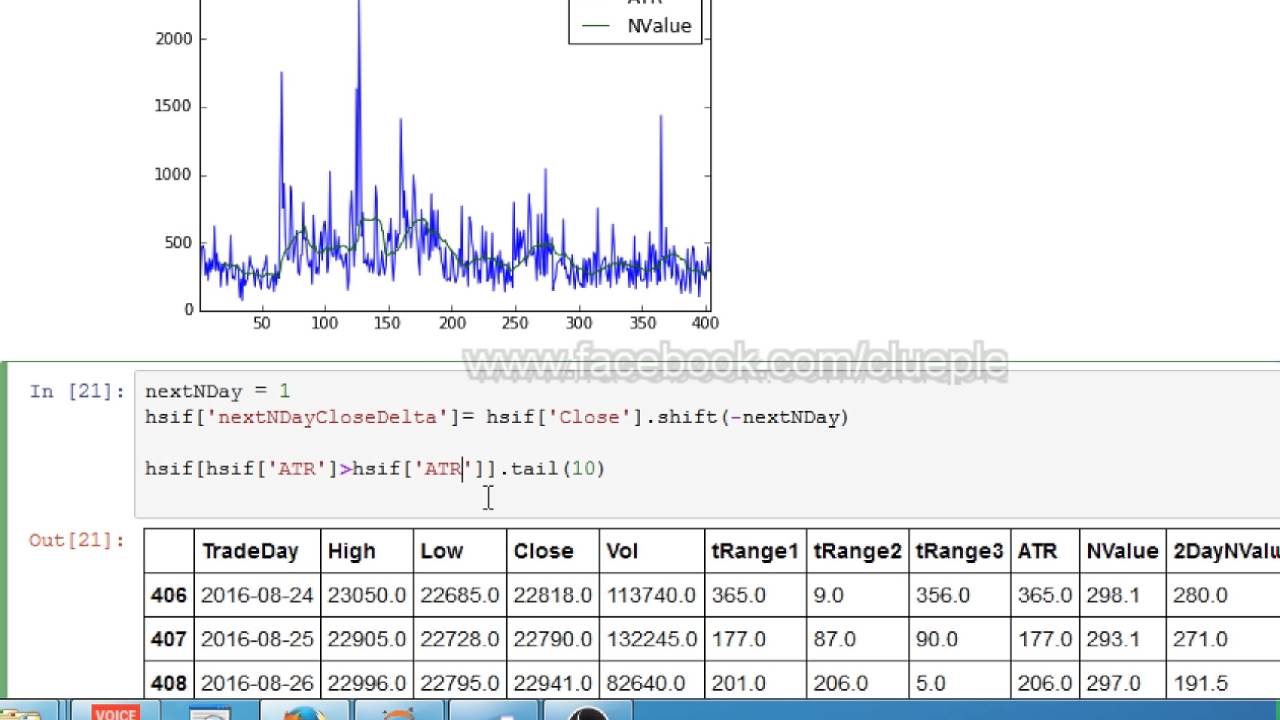Click the tRange1 column header

(x=756, y=551)
